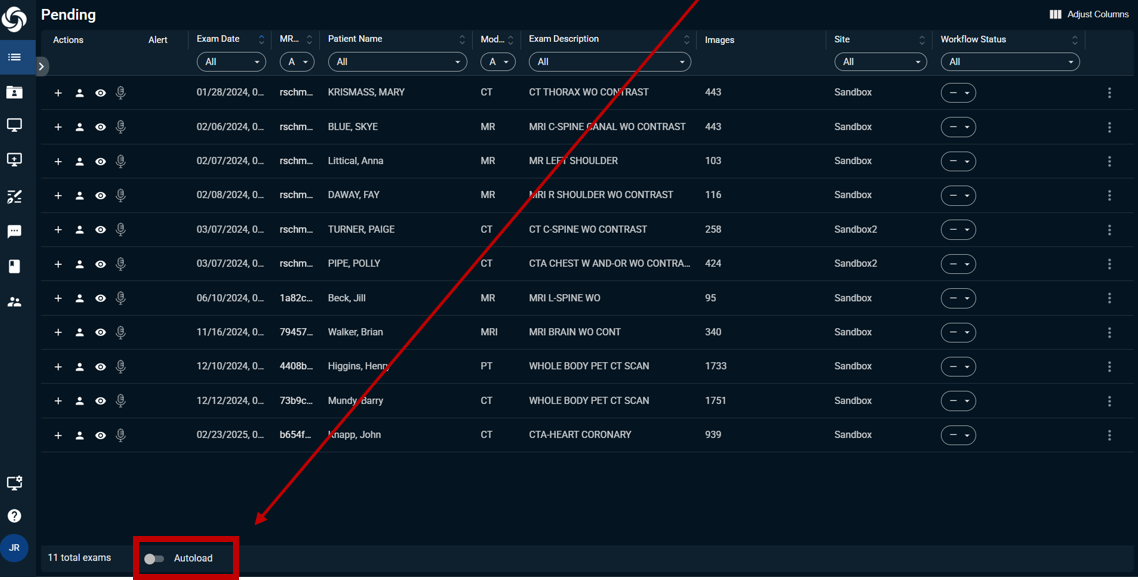The height and width of the screenshot is (580, 1138).
Task: Open the Site filter dropdown
Action: (x=880, y=62)
